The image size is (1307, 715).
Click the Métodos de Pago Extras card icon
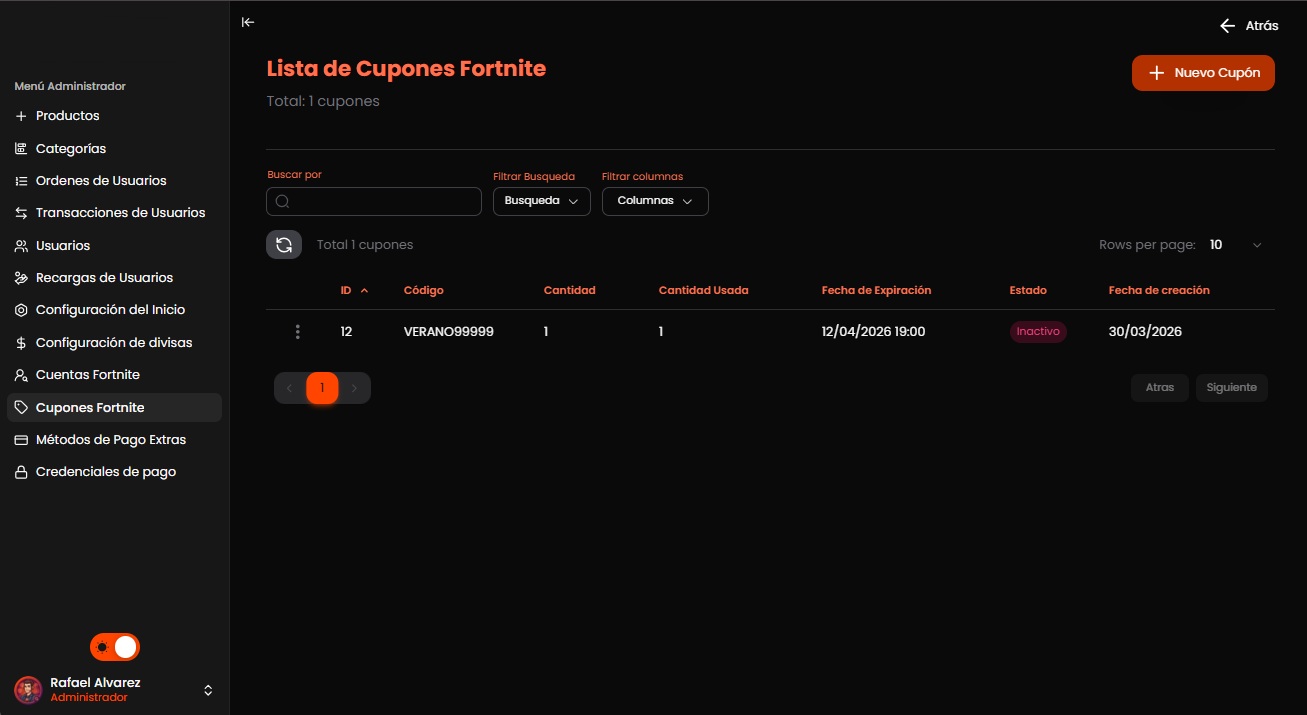[x=21, y=440]
